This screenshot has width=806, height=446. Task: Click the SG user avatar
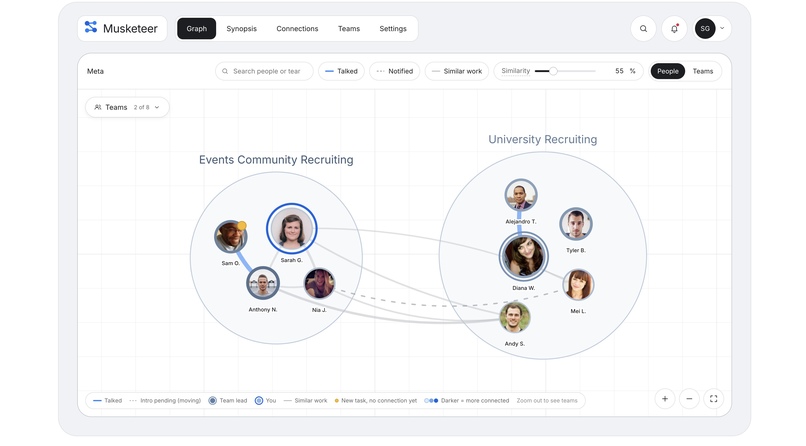tap(705, 29)
